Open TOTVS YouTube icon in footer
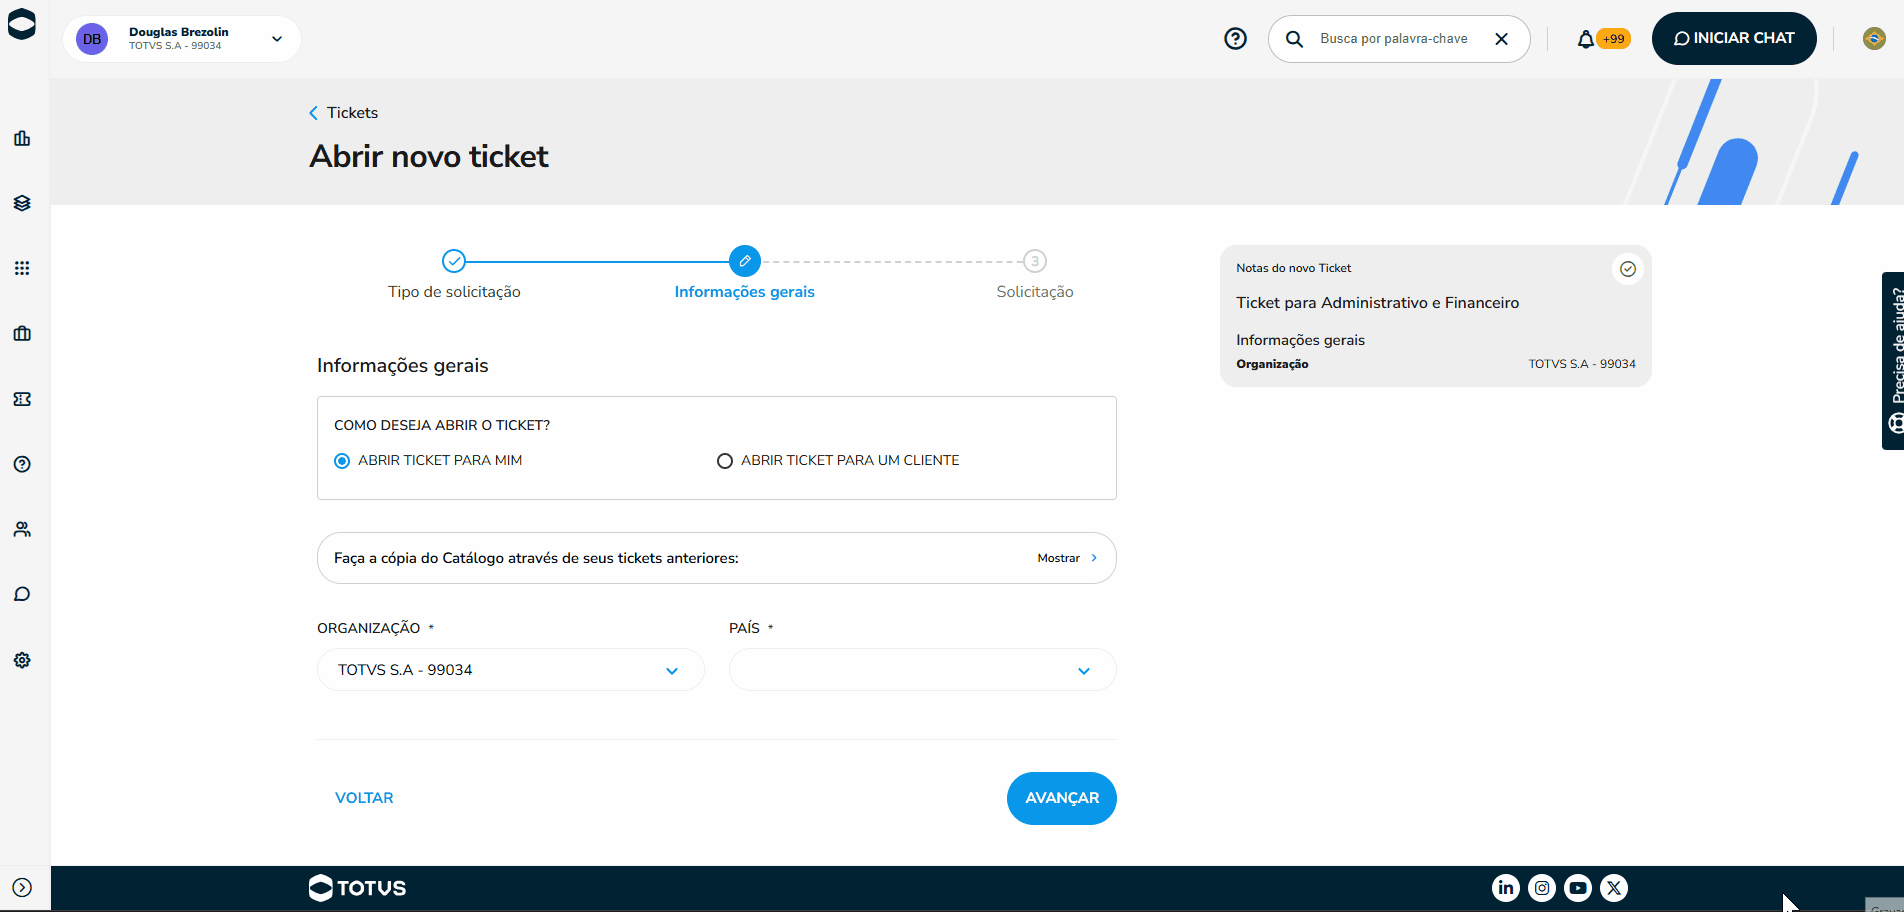The height and width of the screenshot is (912, 1904). point(1578,888)
